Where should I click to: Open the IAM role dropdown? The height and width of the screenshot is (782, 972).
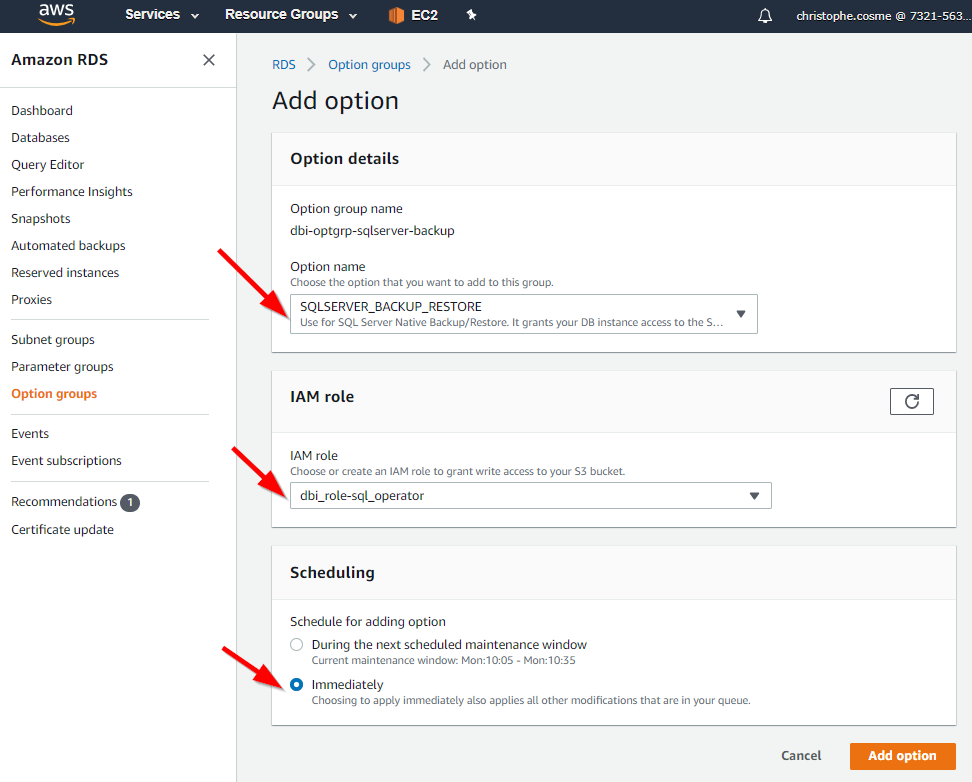[531, 495]
